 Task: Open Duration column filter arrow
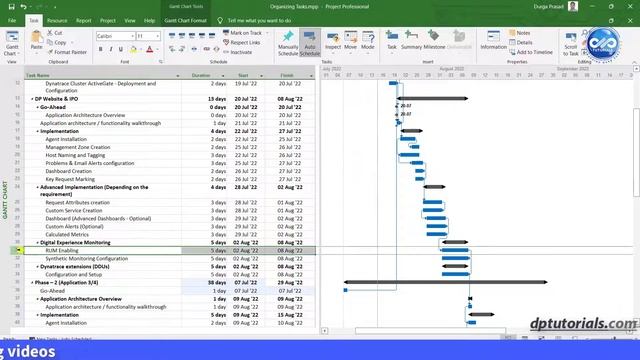pyautogui.click(x=223, y=76)
